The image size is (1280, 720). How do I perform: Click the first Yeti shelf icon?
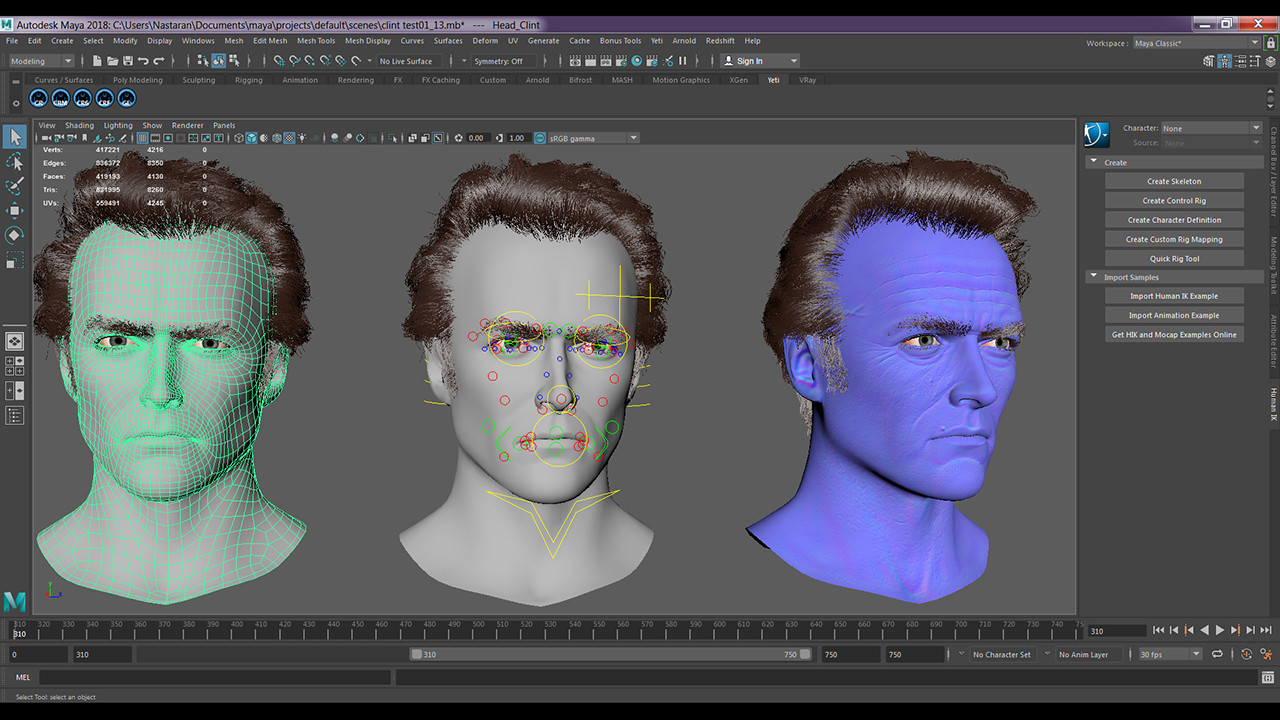38,99
